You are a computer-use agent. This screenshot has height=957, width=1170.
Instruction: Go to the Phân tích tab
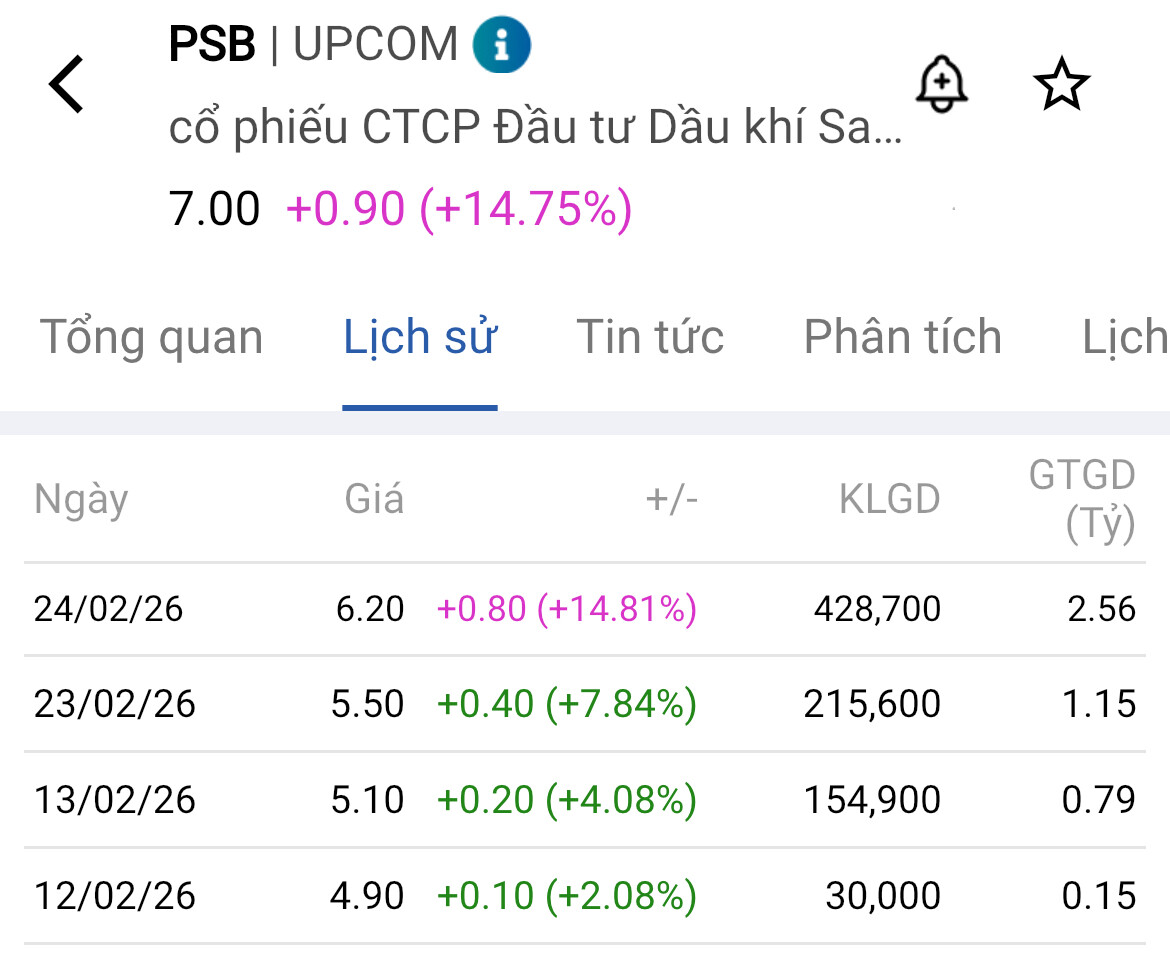(x=902, y=338)
